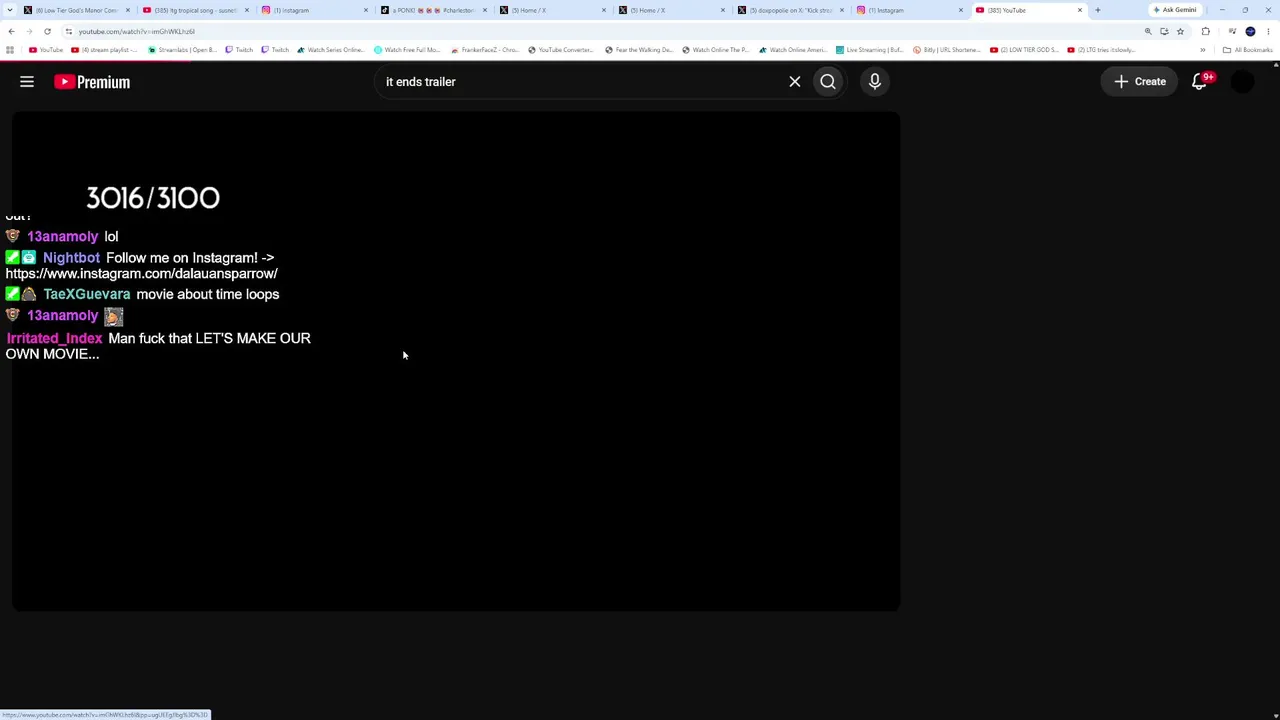
Task: Open a new browser tab
Action: tap(1097, 10)
